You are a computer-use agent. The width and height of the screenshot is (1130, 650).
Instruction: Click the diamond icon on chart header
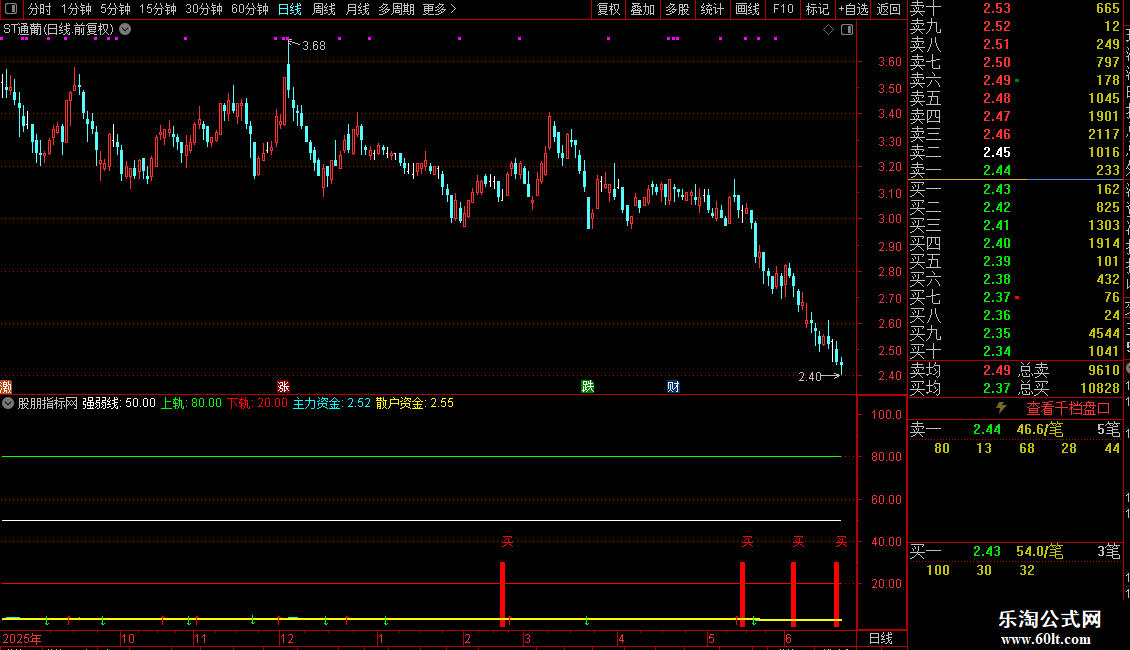(828, 30)
